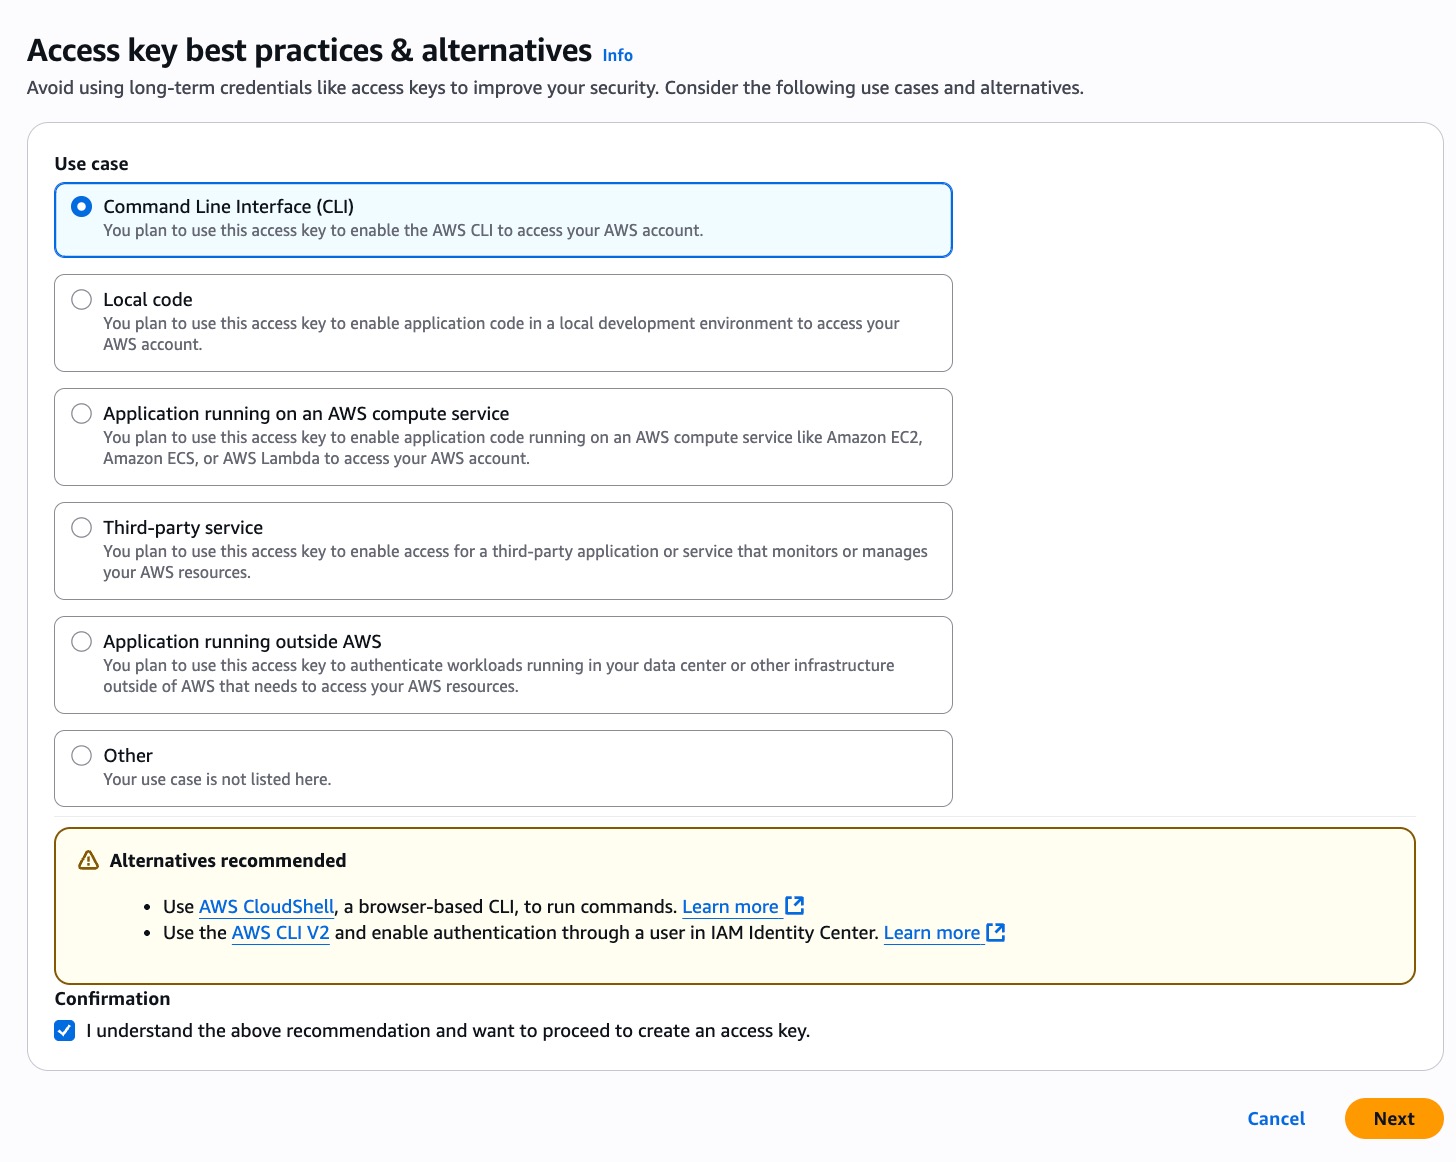Click the external link icon after AWS CLI V2 Learn more
The height and width of the screenshot is (1162, 1456).
(x=996, y=932)
